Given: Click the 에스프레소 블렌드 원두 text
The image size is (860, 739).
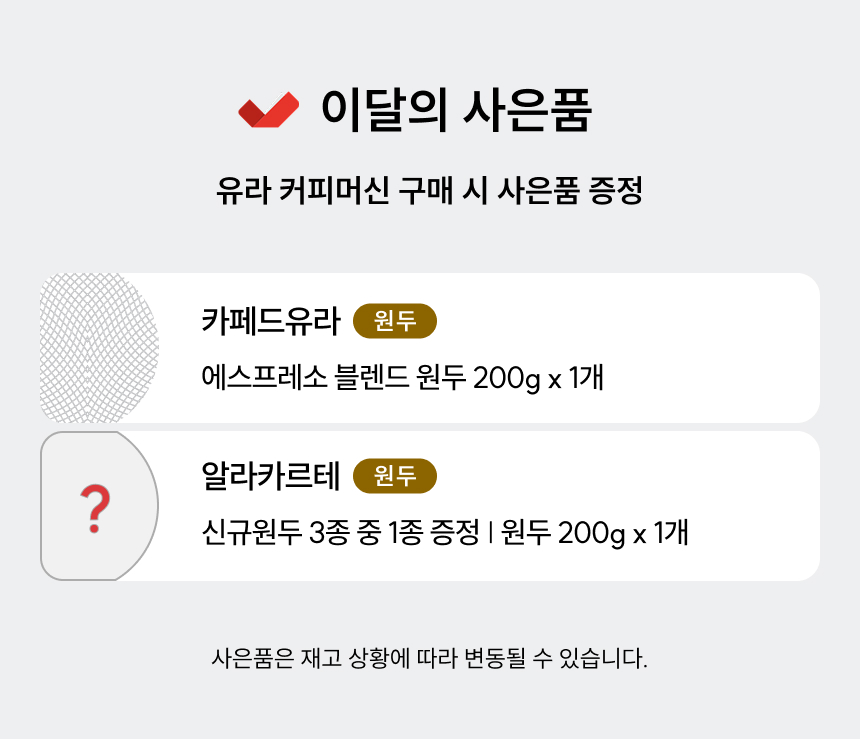Looking at the screenshot, I should point(333,379).
